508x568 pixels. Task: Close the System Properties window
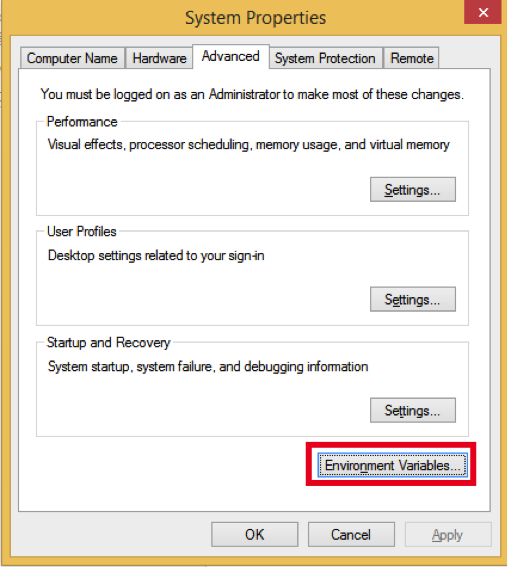pyautogui.click(x=483, y=12)
